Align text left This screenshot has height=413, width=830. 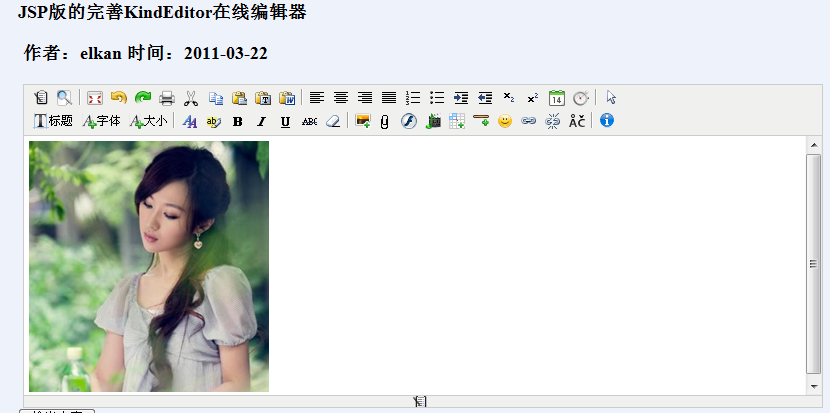317,98
